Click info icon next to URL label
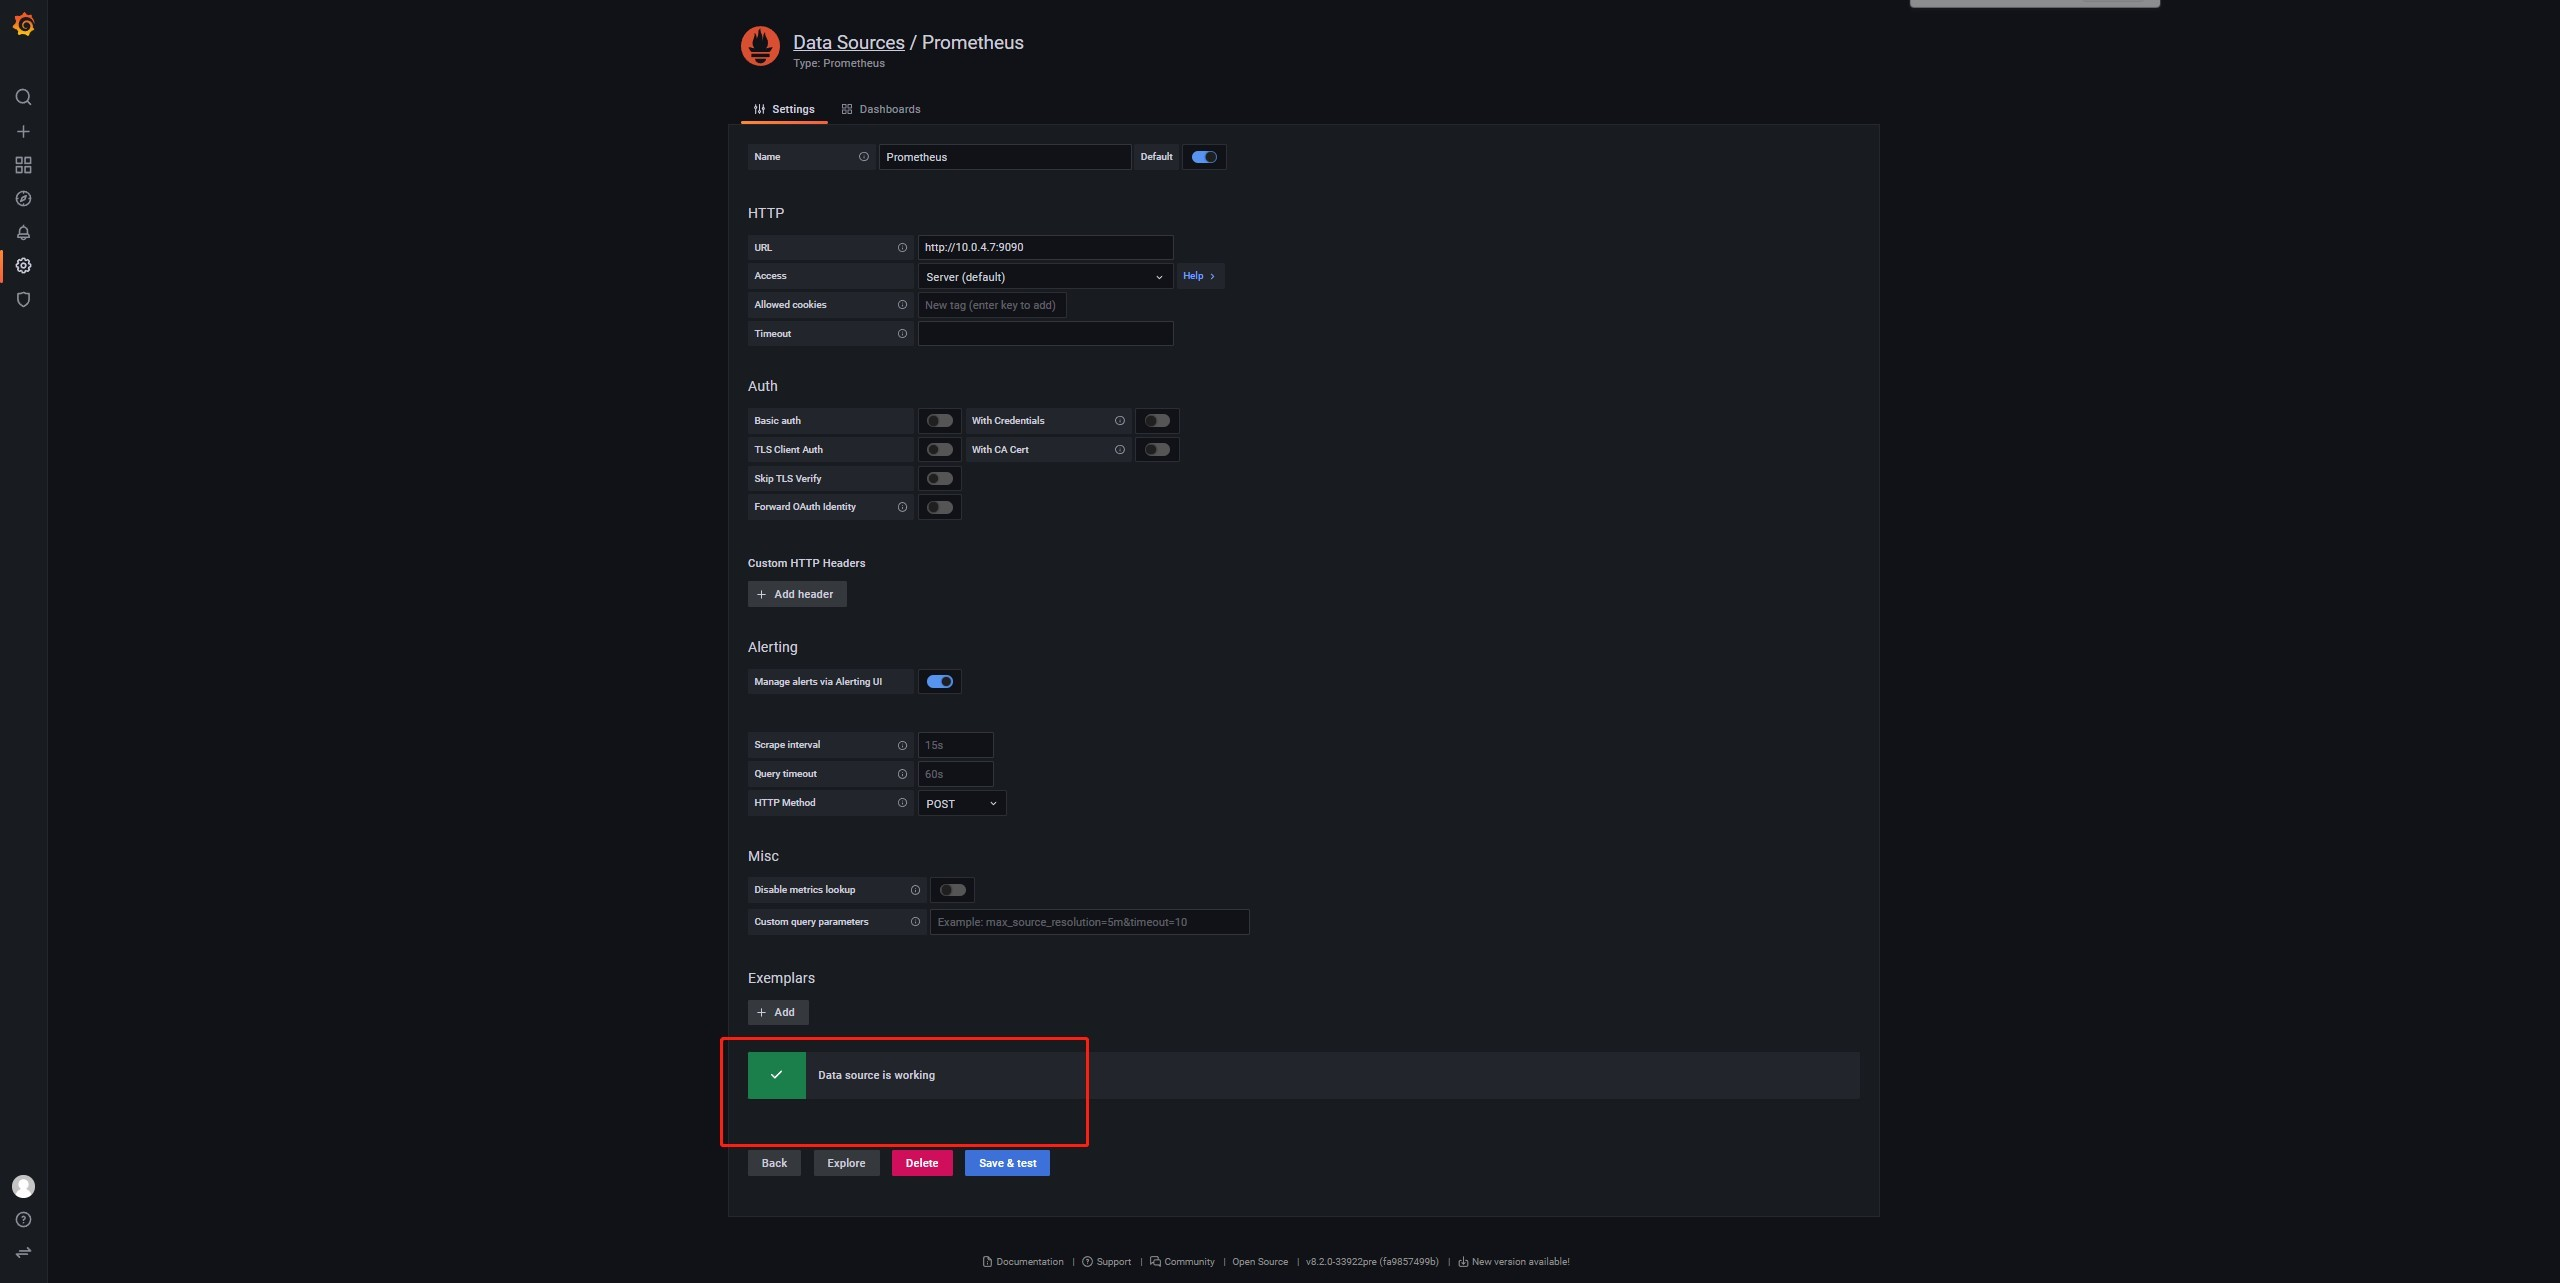This screenshot has width=2560, height=1283. [x=902, y=248]
